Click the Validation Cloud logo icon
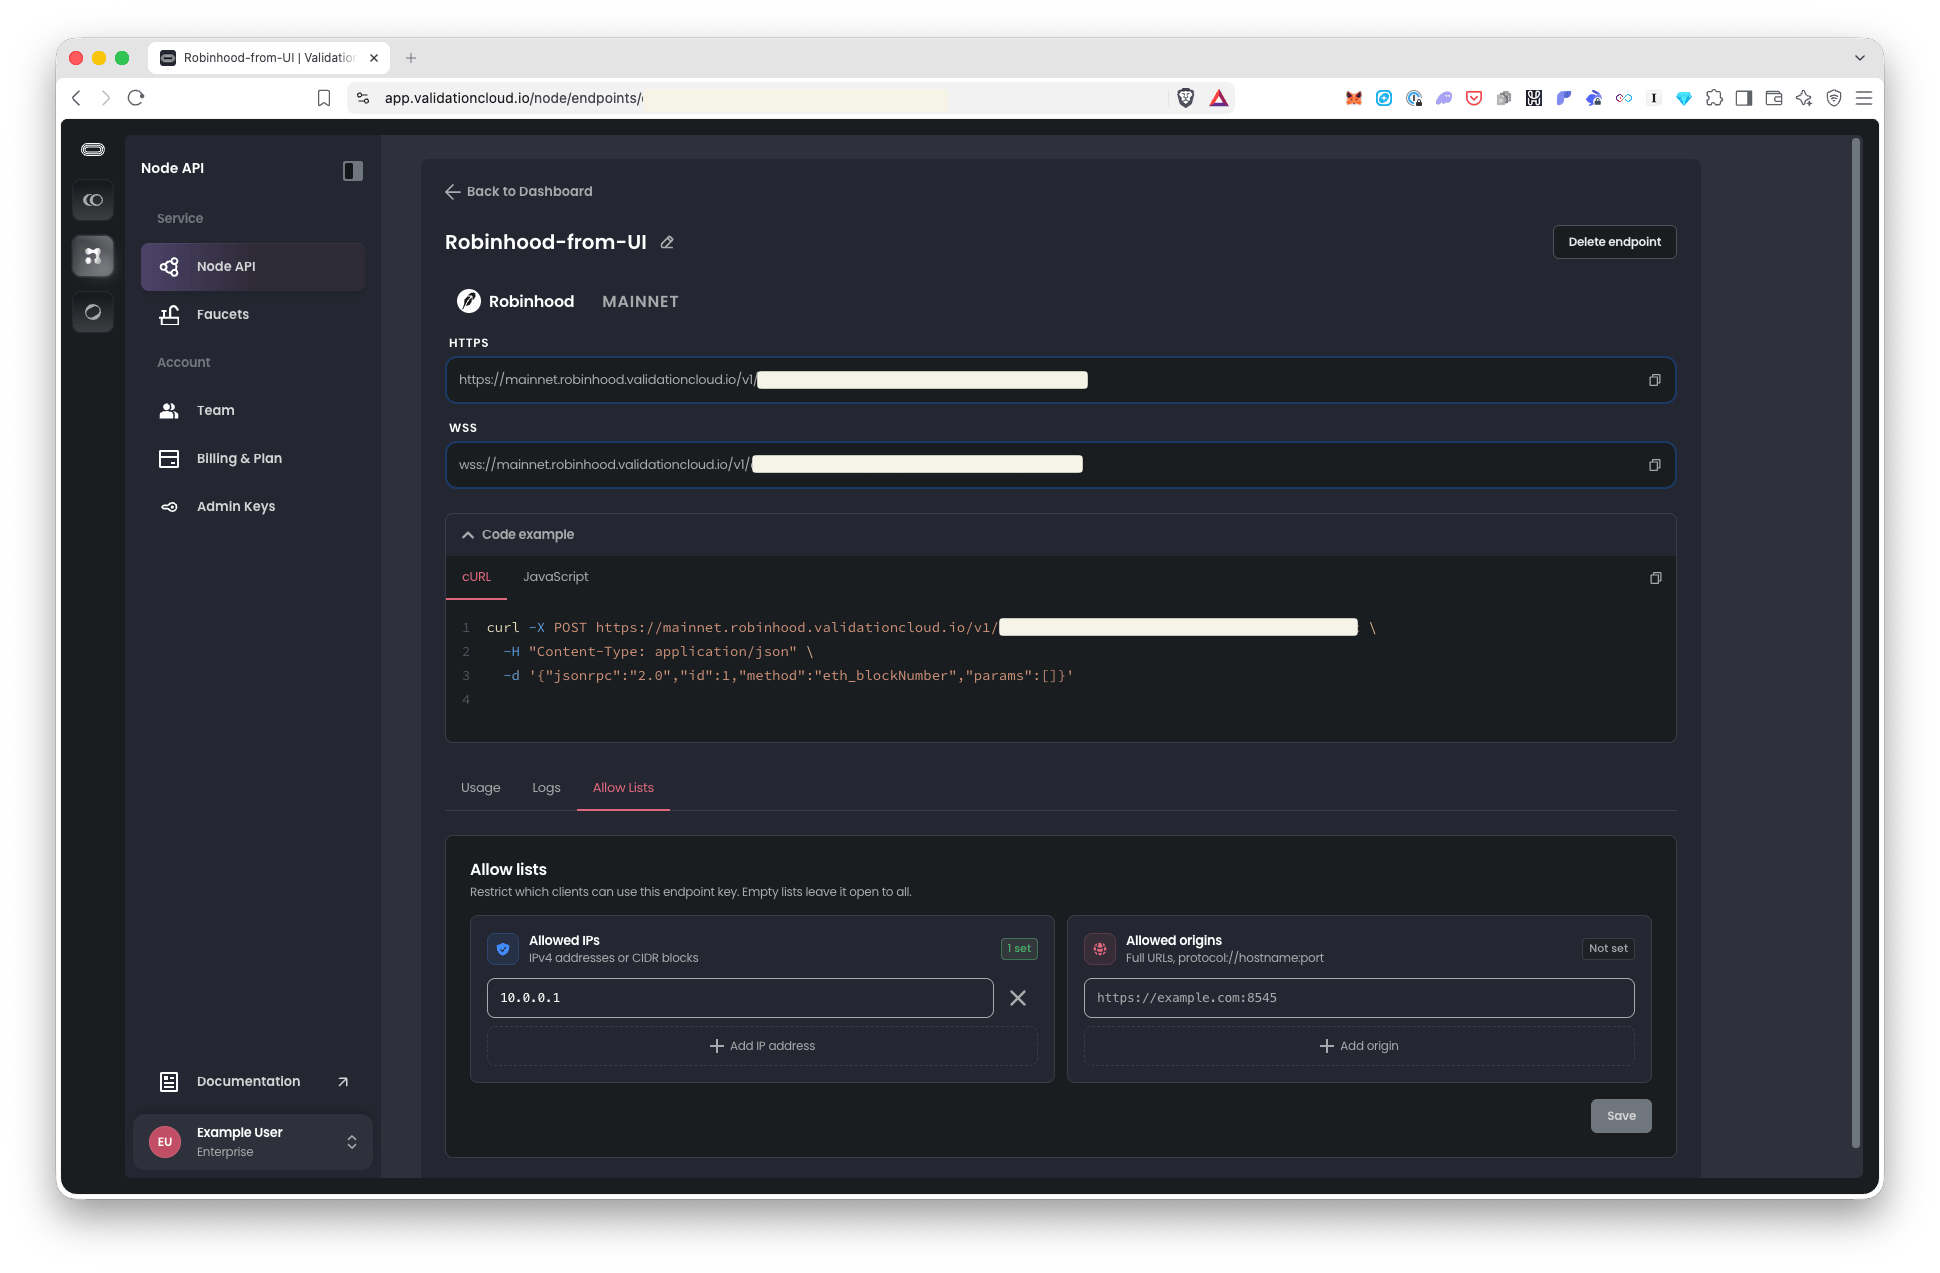The width and height of the screenshot is (1940, 1273). 93,150
